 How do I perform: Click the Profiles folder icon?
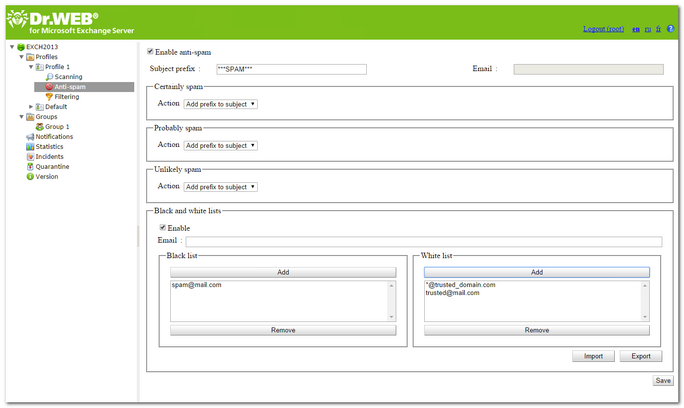(x=30, y=57)
